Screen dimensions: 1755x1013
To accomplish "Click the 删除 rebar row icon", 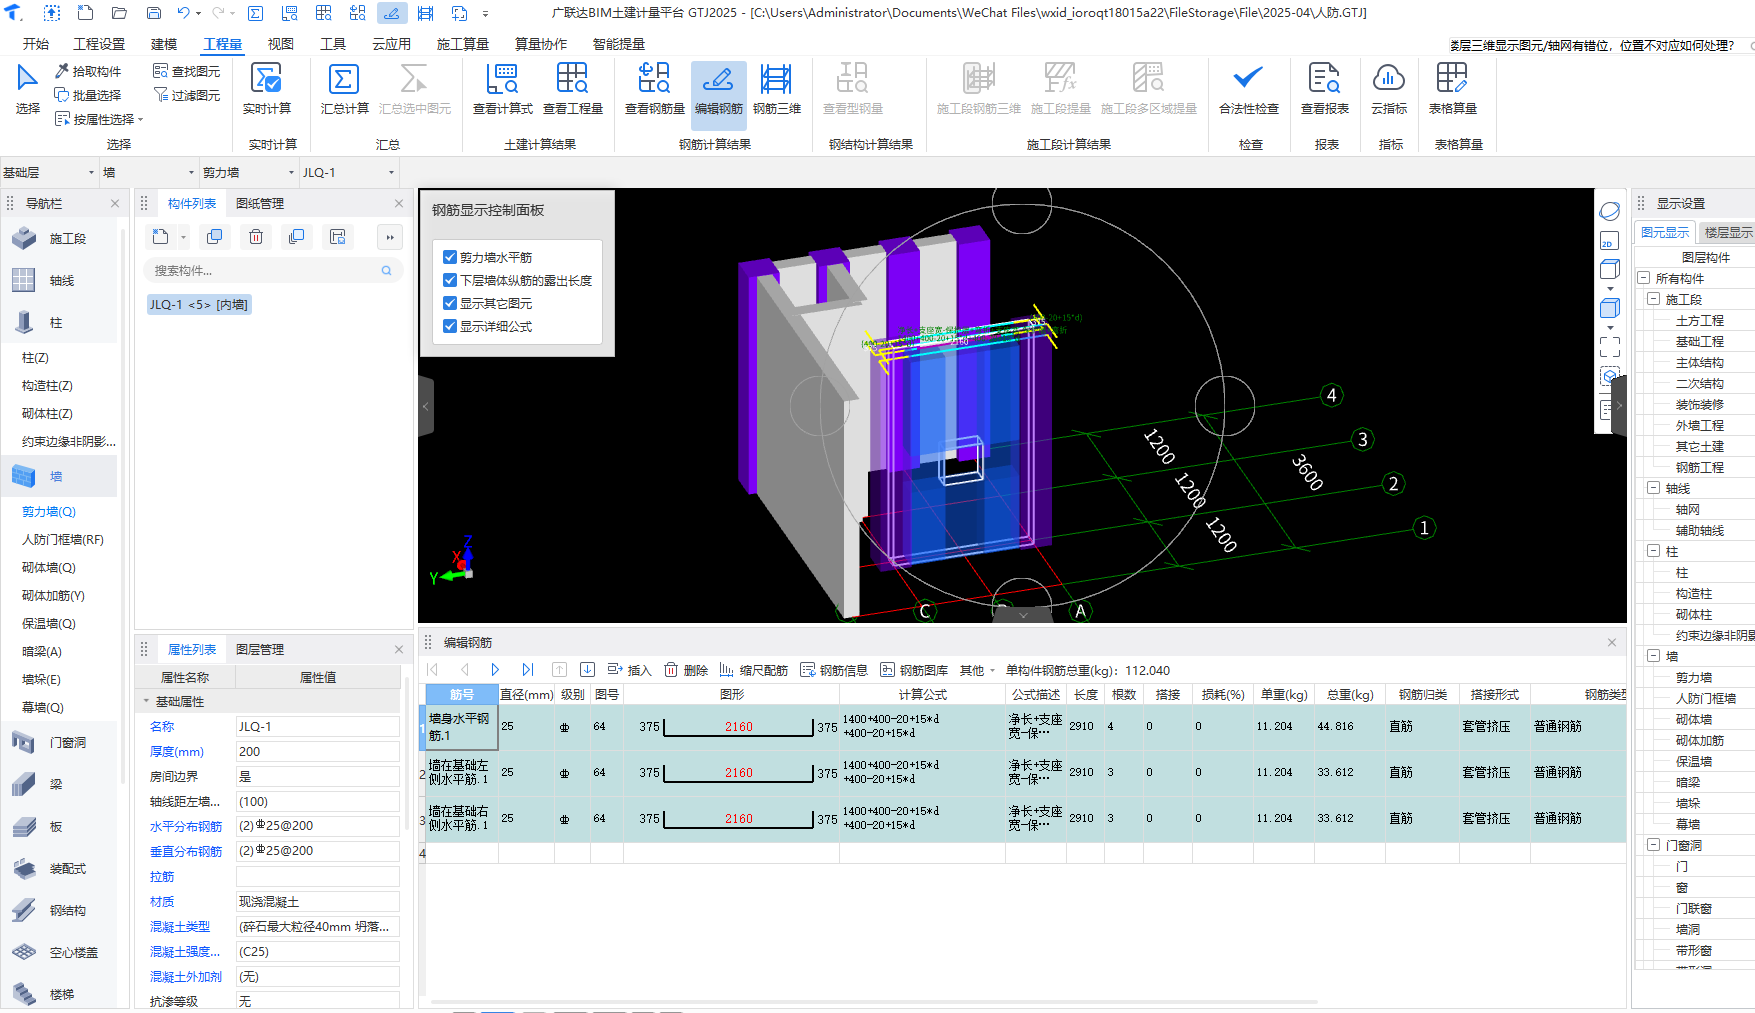I will tap(671, 670).
